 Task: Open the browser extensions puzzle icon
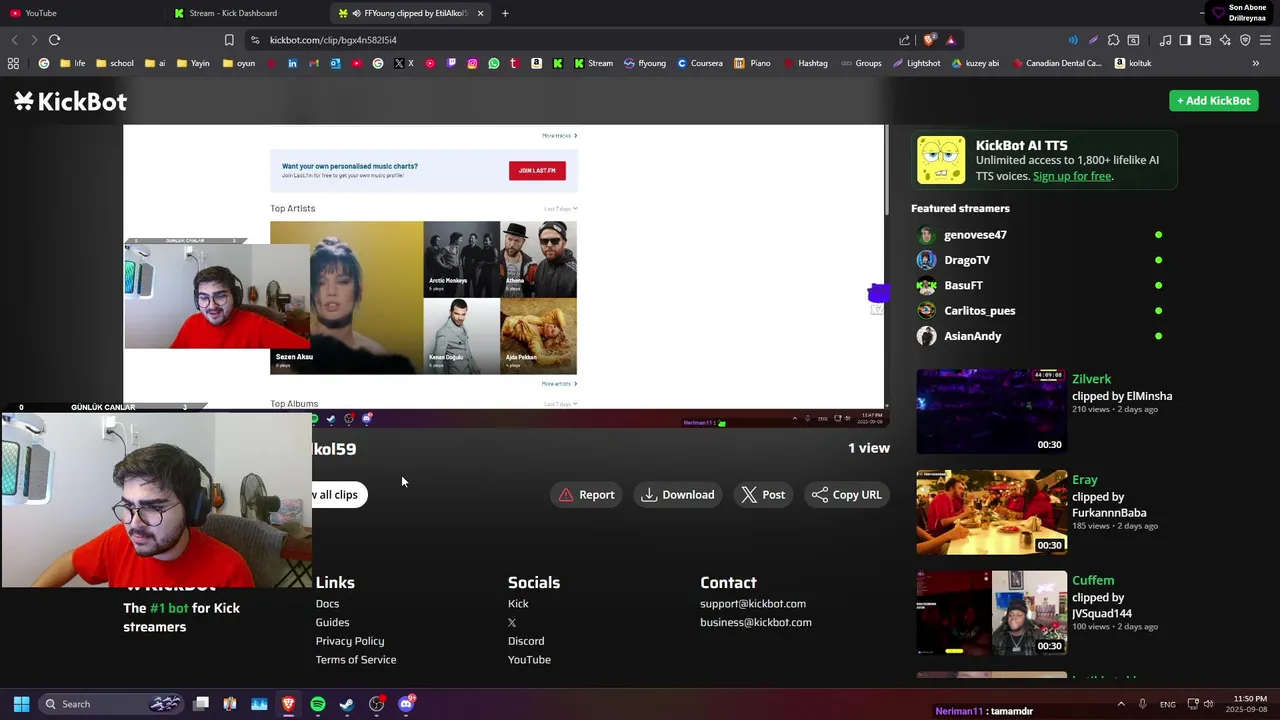[1113, 40]
